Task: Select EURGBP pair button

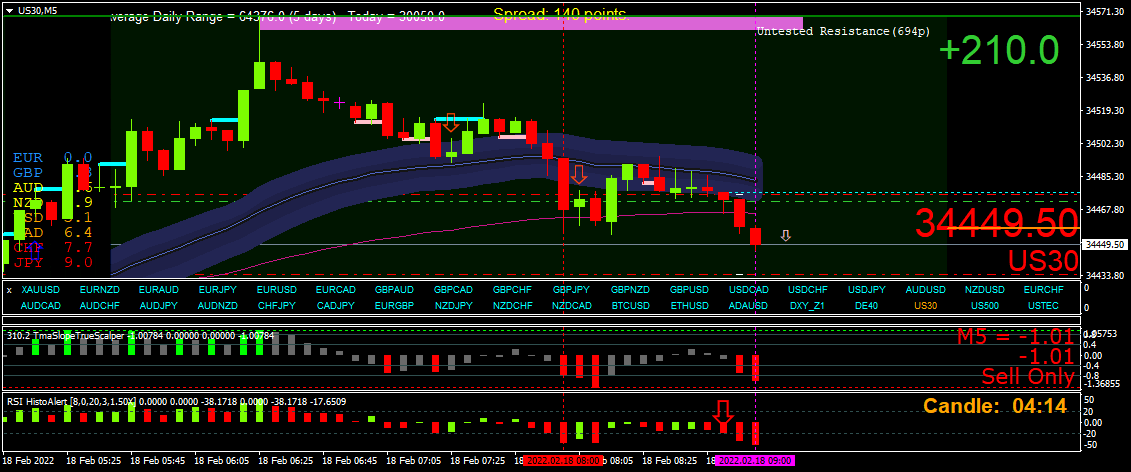Action: pos(395,305)
